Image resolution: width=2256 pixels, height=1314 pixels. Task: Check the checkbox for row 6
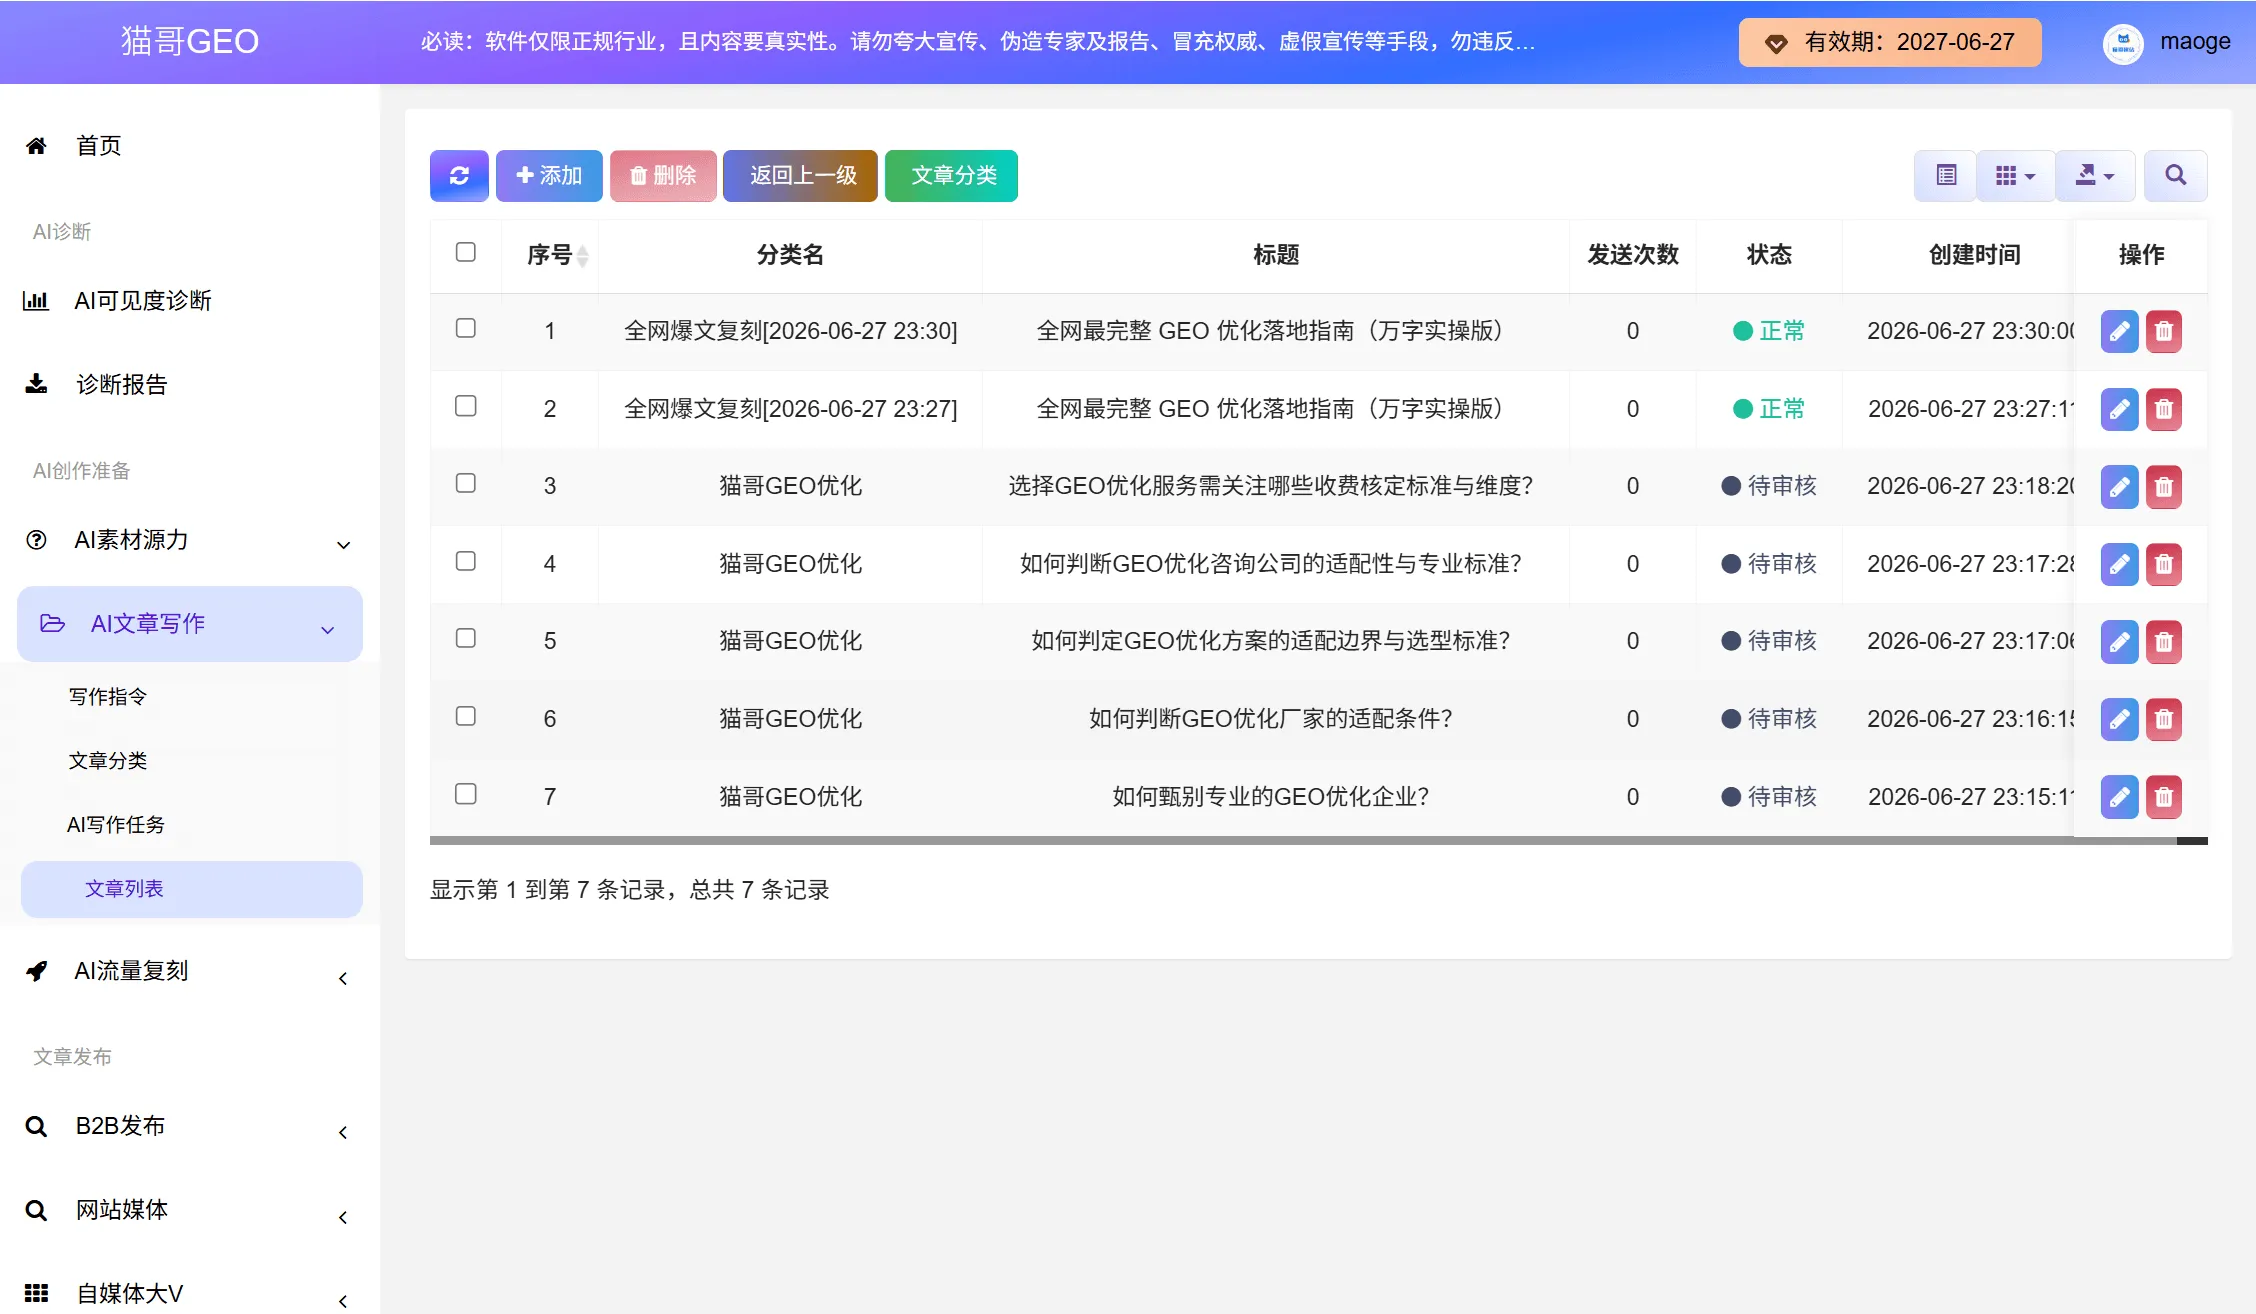465,716
